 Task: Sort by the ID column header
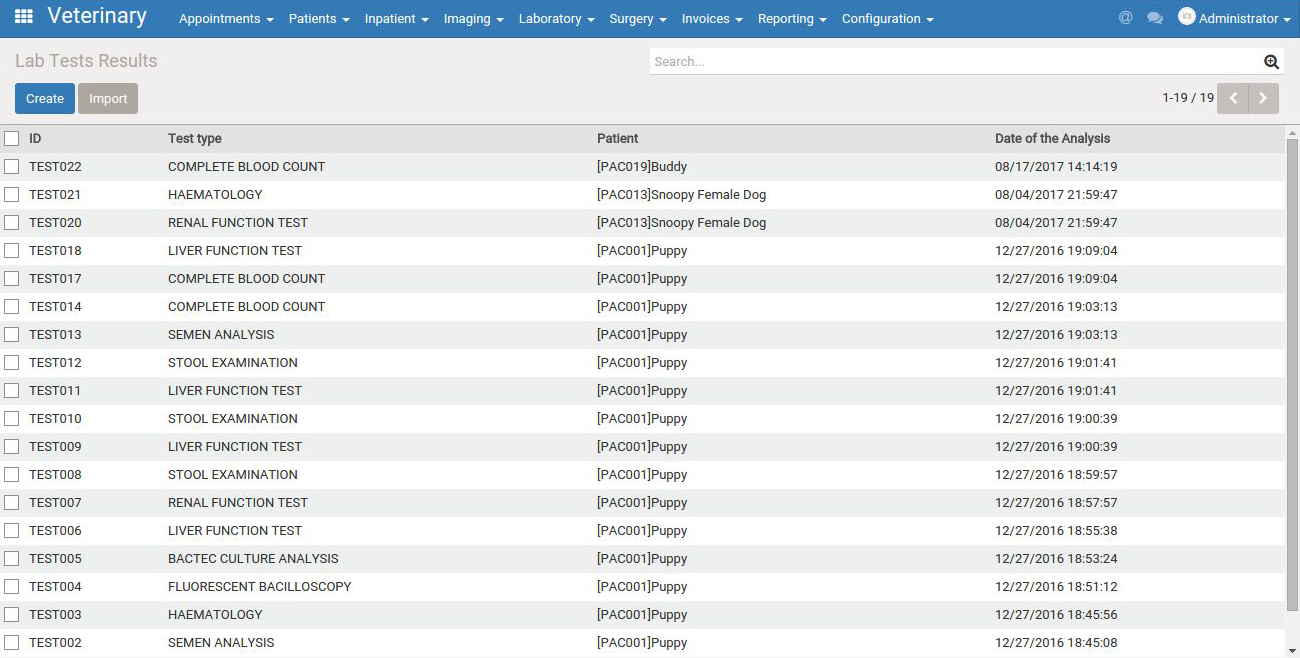35,139
